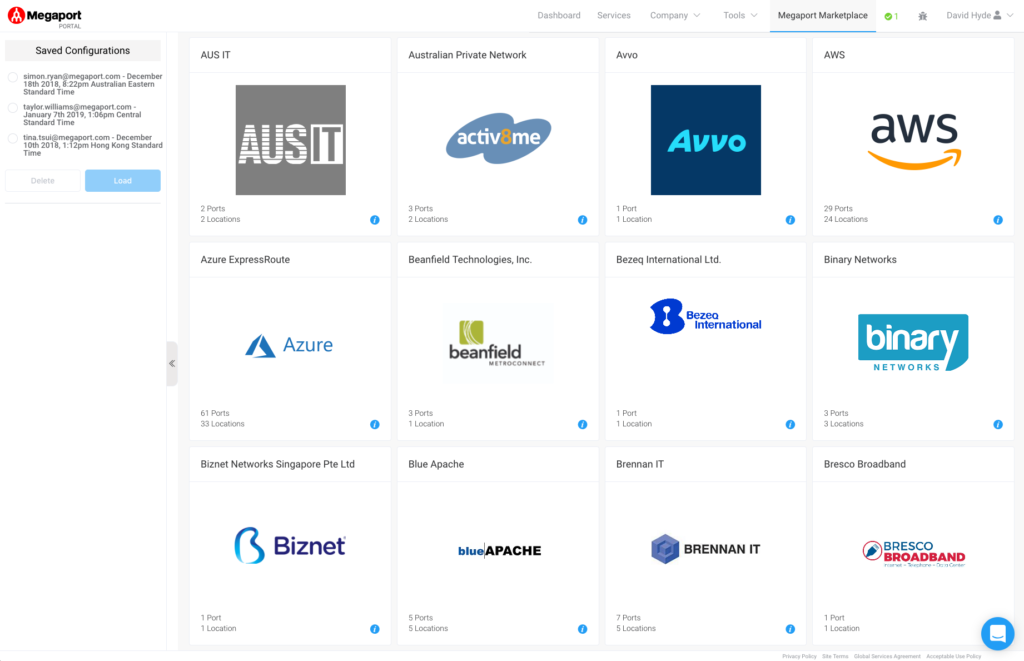
Task: Click the AUS IT card title
Action: pyautogui.click(x=216, y=56)
